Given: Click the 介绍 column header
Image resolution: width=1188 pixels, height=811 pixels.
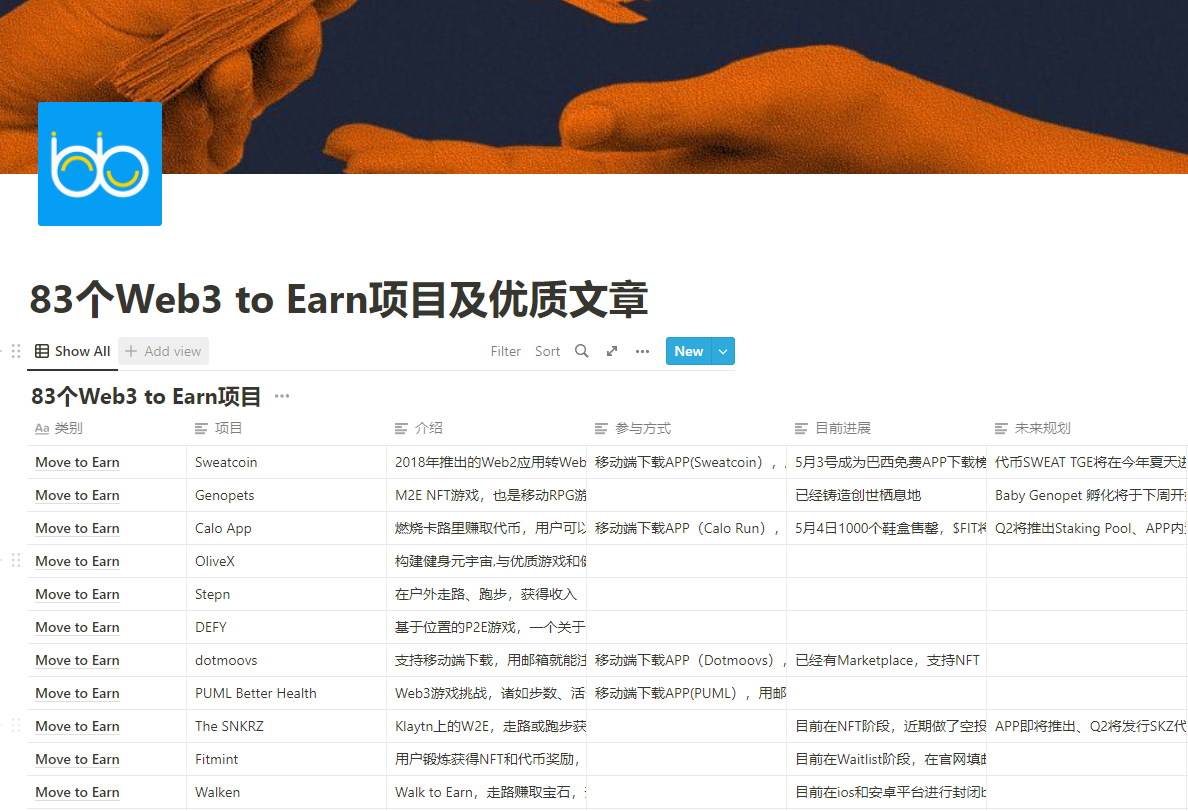Looking at the screenshot, I should point(486,428).
